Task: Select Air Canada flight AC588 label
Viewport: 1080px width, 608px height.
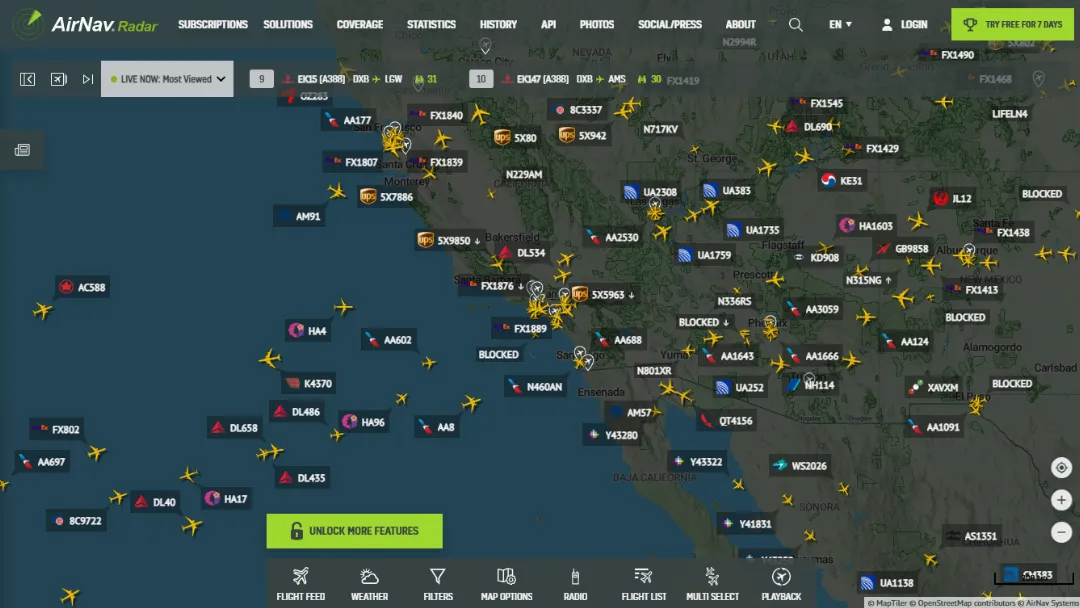Action: pos(83,287)
